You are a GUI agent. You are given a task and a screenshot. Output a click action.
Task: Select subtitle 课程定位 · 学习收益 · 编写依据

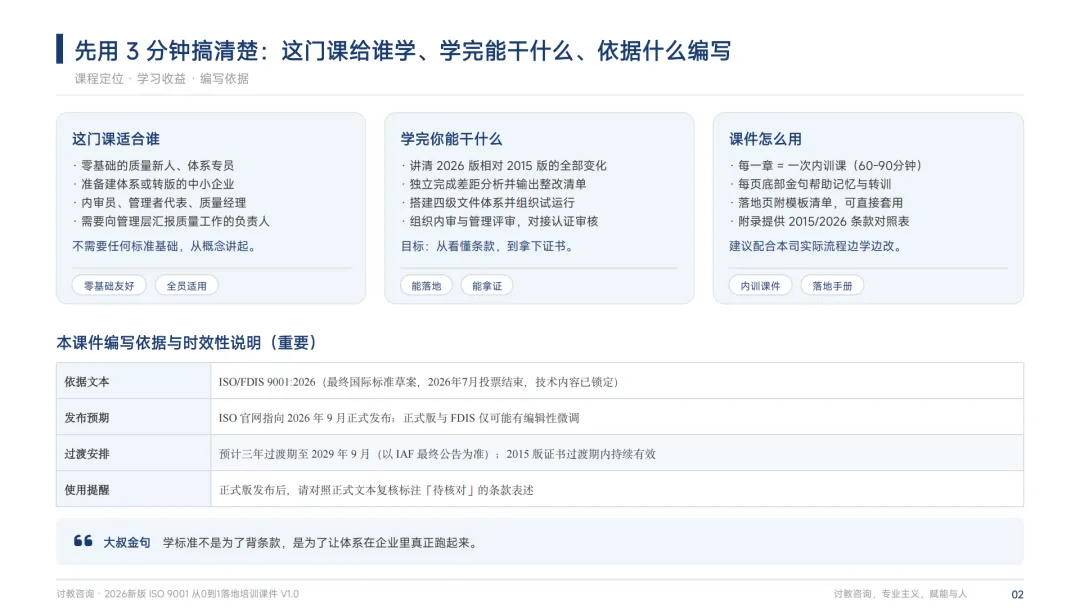pyautogui.click(x=162, y=78)
